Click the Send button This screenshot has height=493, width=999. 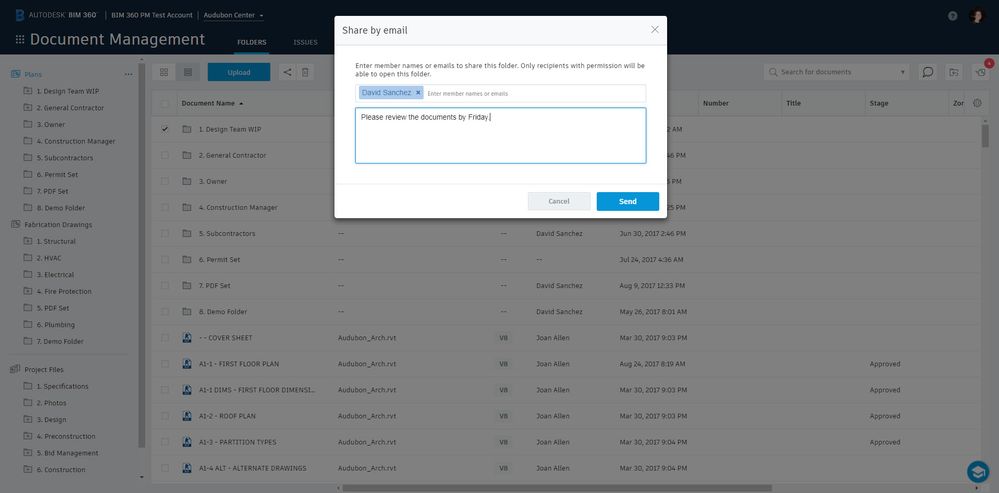(x=628, y=201)
